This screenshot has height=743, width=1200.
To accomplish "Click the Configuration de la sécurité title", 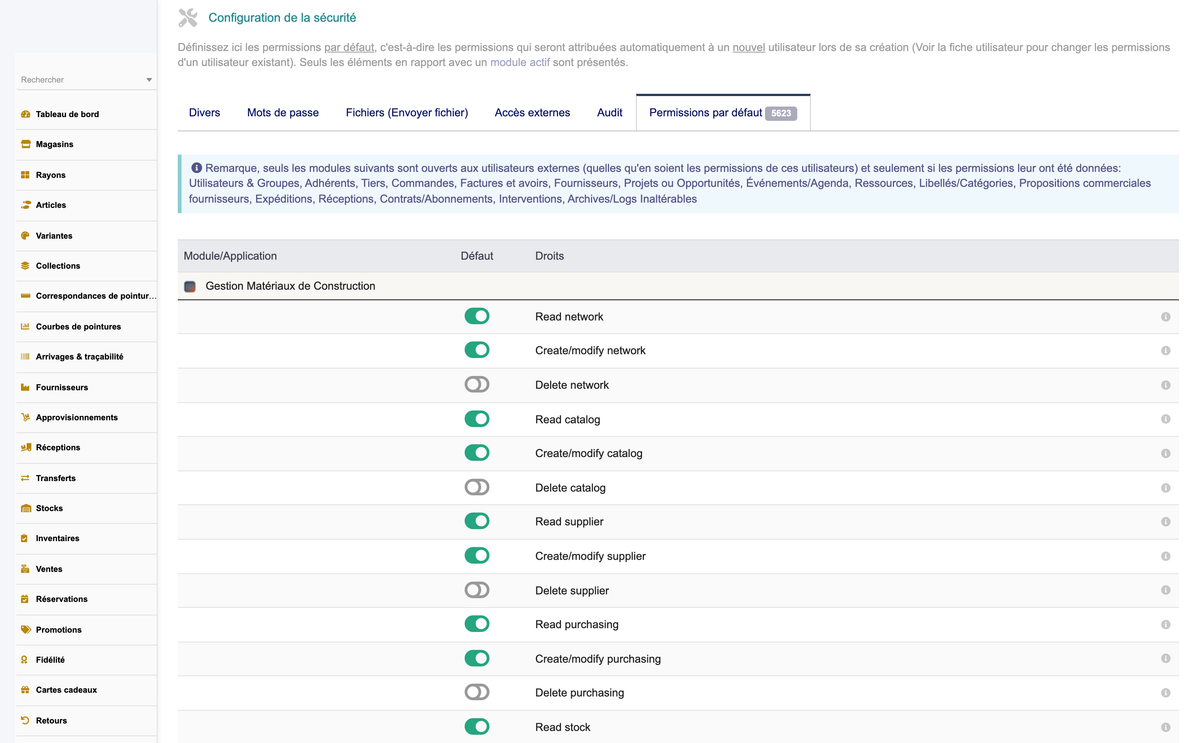I will (282, 18).
